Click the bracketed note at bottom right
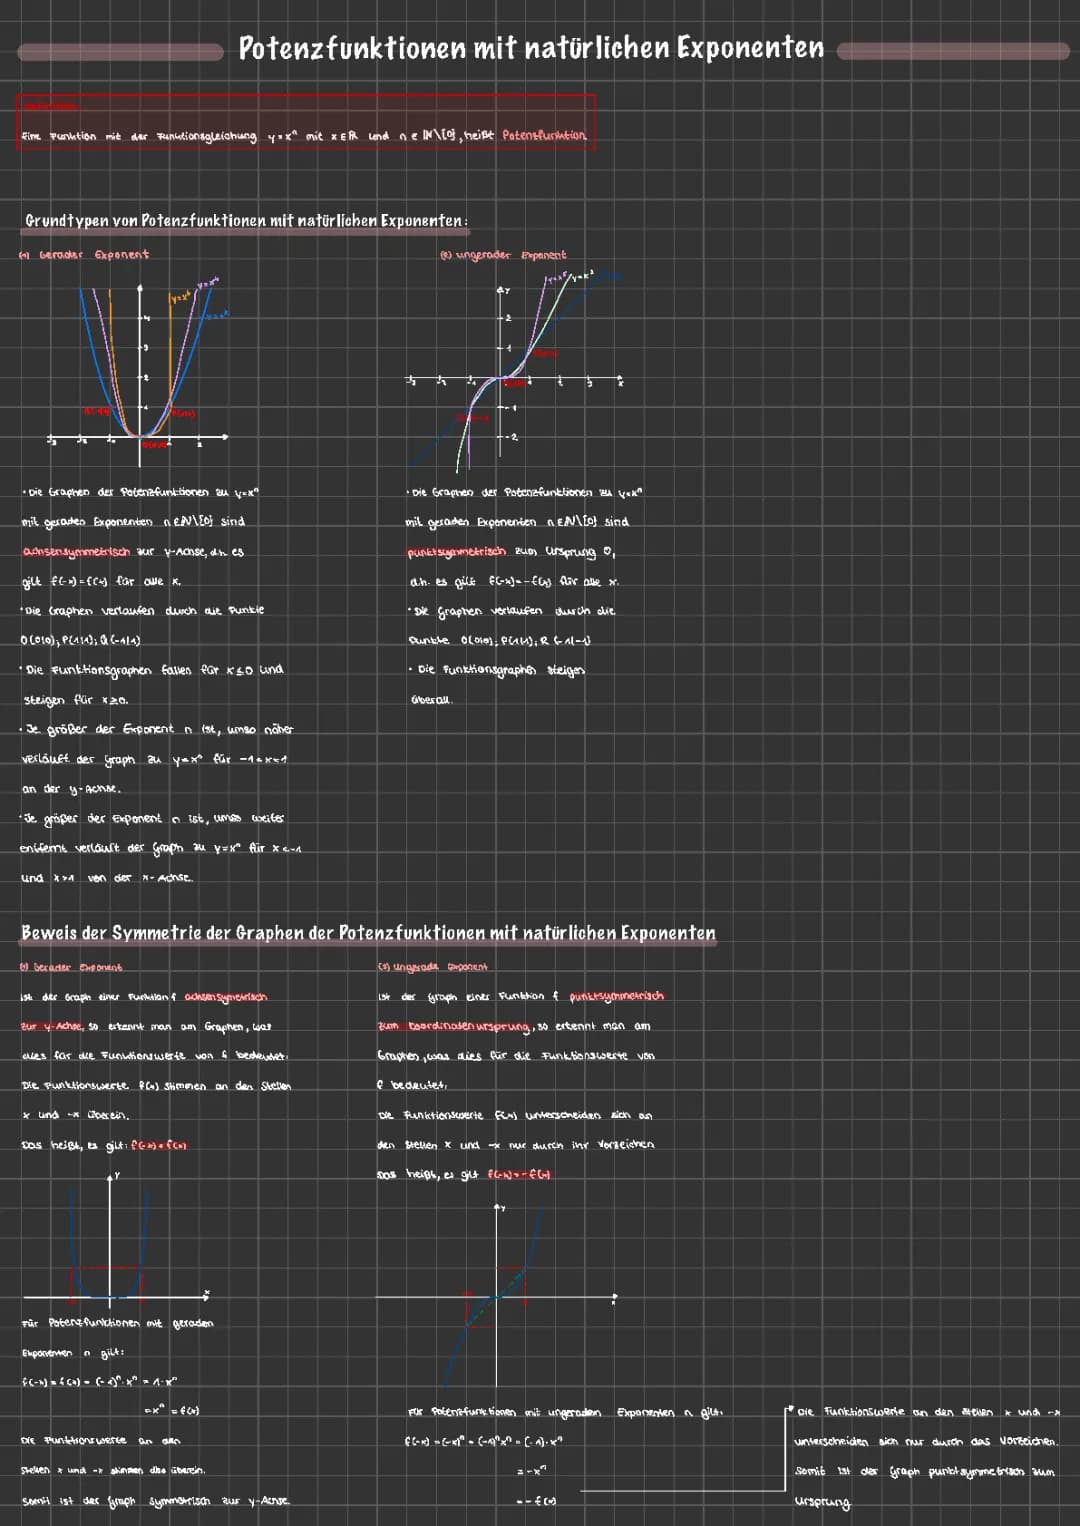This screenshot has height=1526, width=1080. coord(925,1456)
